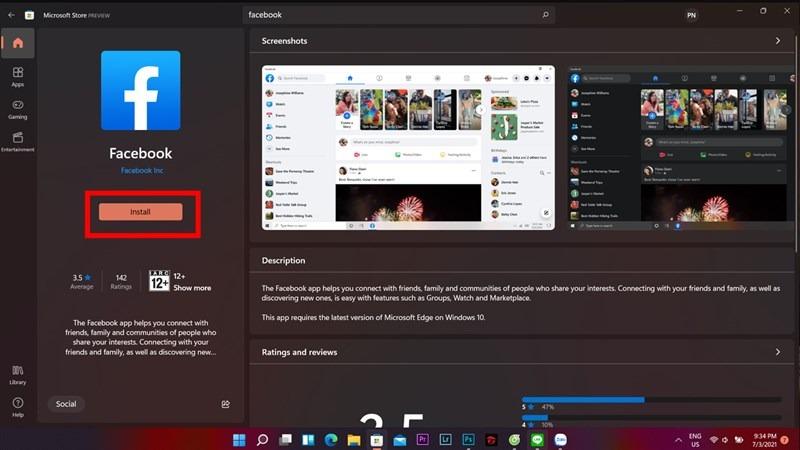This screenshot has height=450, width=800.
Task: Click the search box containing facebook
Action: click(398, 15)
